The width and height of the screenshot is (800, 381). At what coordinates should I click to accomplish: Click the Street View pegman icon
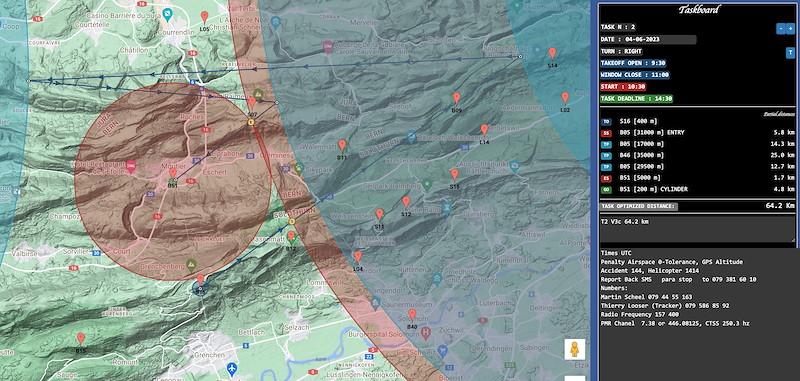[574, 349]
